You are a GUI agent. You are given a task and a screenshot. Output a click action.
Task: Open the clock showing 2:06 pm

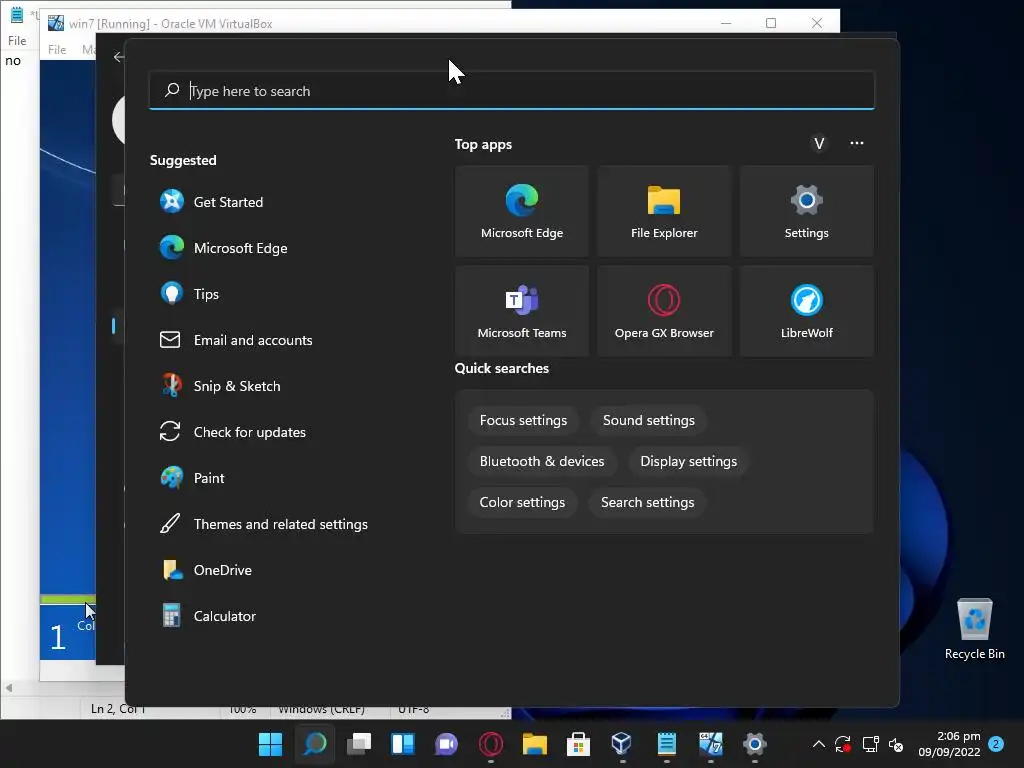(950, 744)
